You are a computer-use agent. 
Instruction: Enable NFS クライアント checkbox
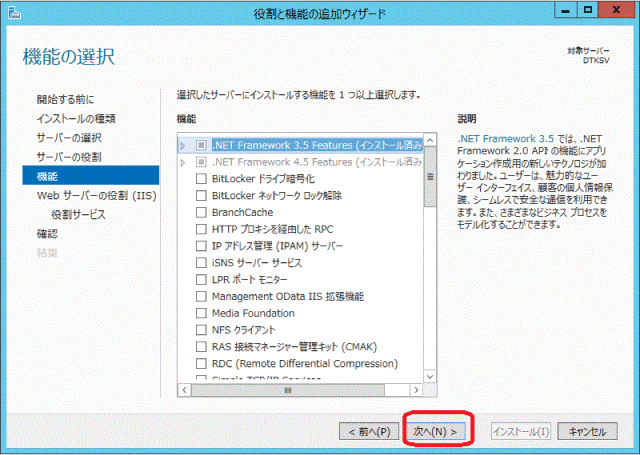[201, 330]
